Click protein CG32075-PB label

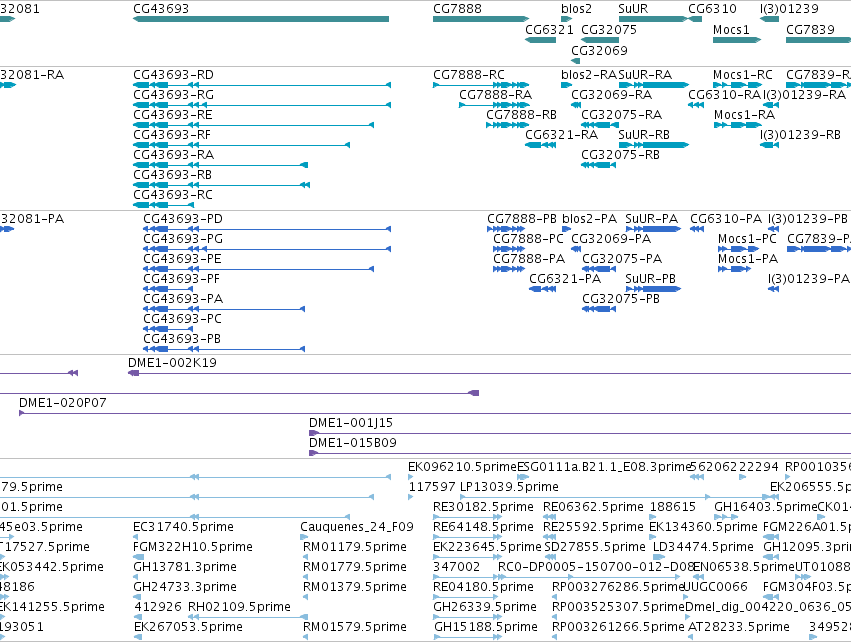621,299
